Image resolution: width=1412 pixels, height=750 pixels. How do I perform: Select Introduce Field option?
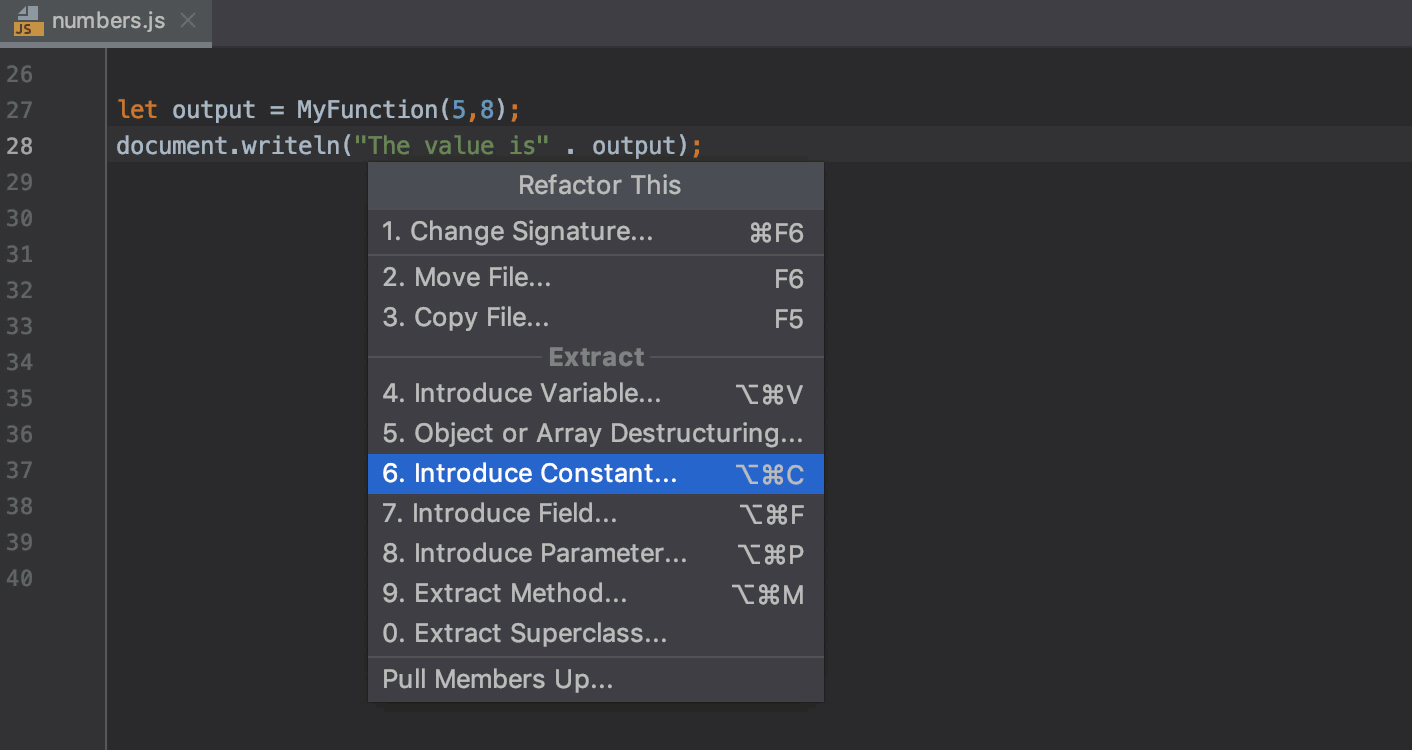tap(596, 514)
